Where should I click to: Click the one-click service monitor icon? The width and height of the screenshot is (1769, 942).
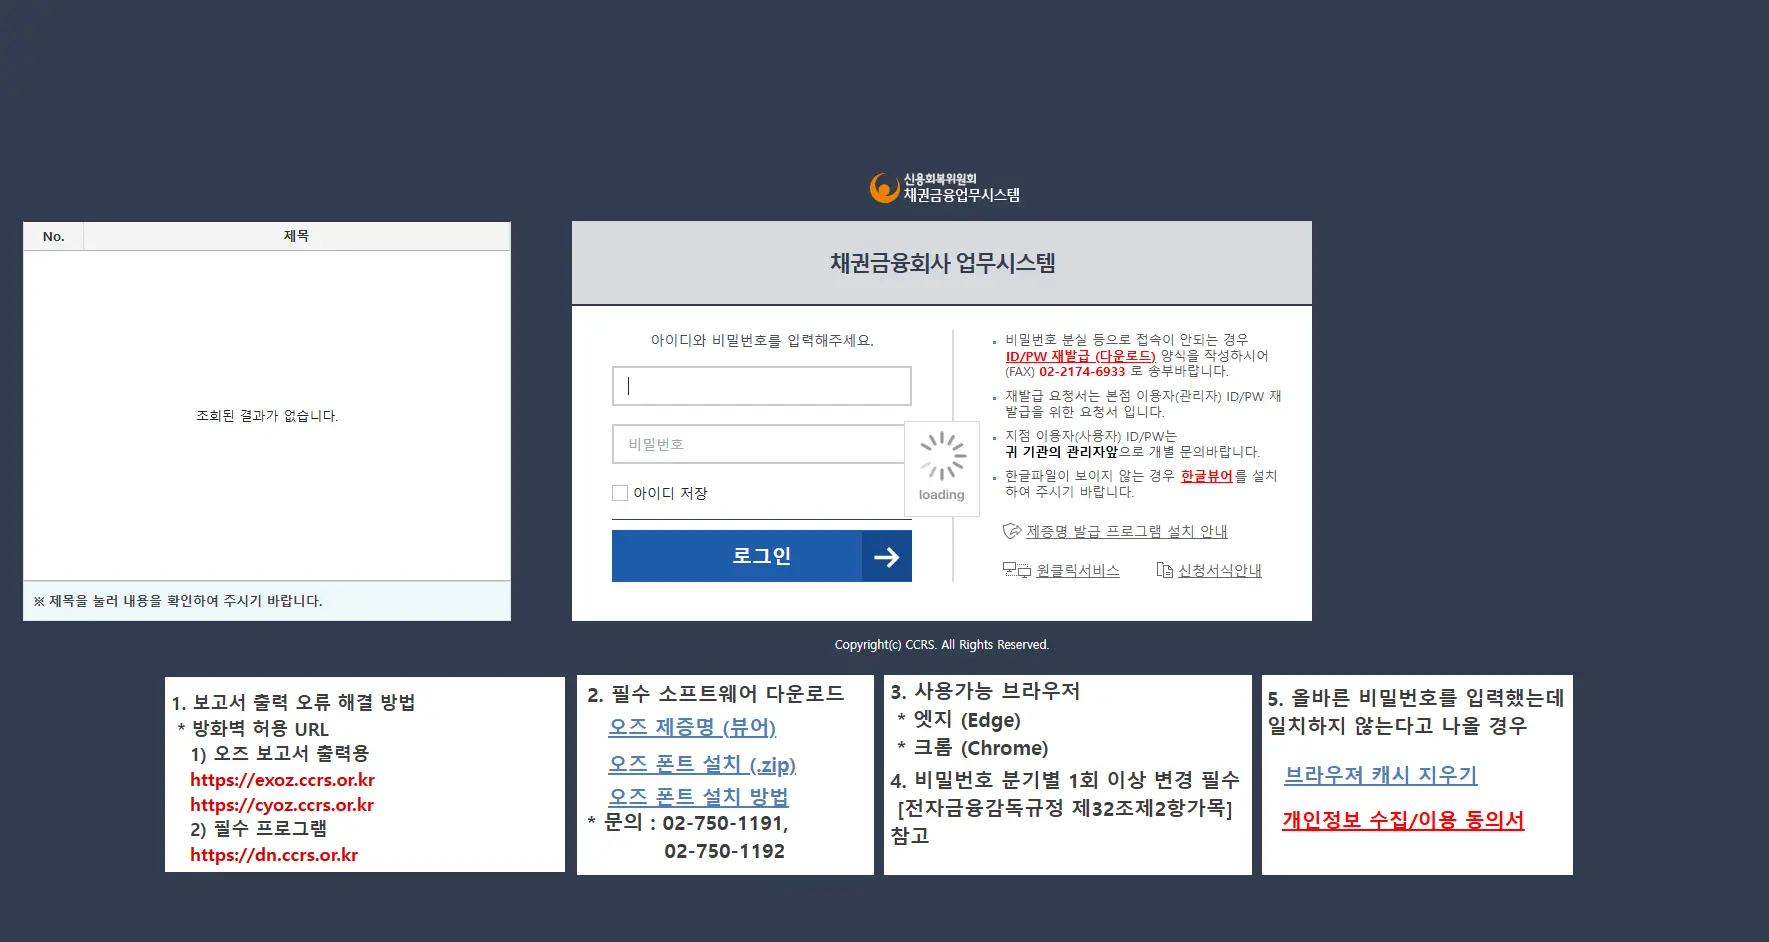[x=1016, y=570]
